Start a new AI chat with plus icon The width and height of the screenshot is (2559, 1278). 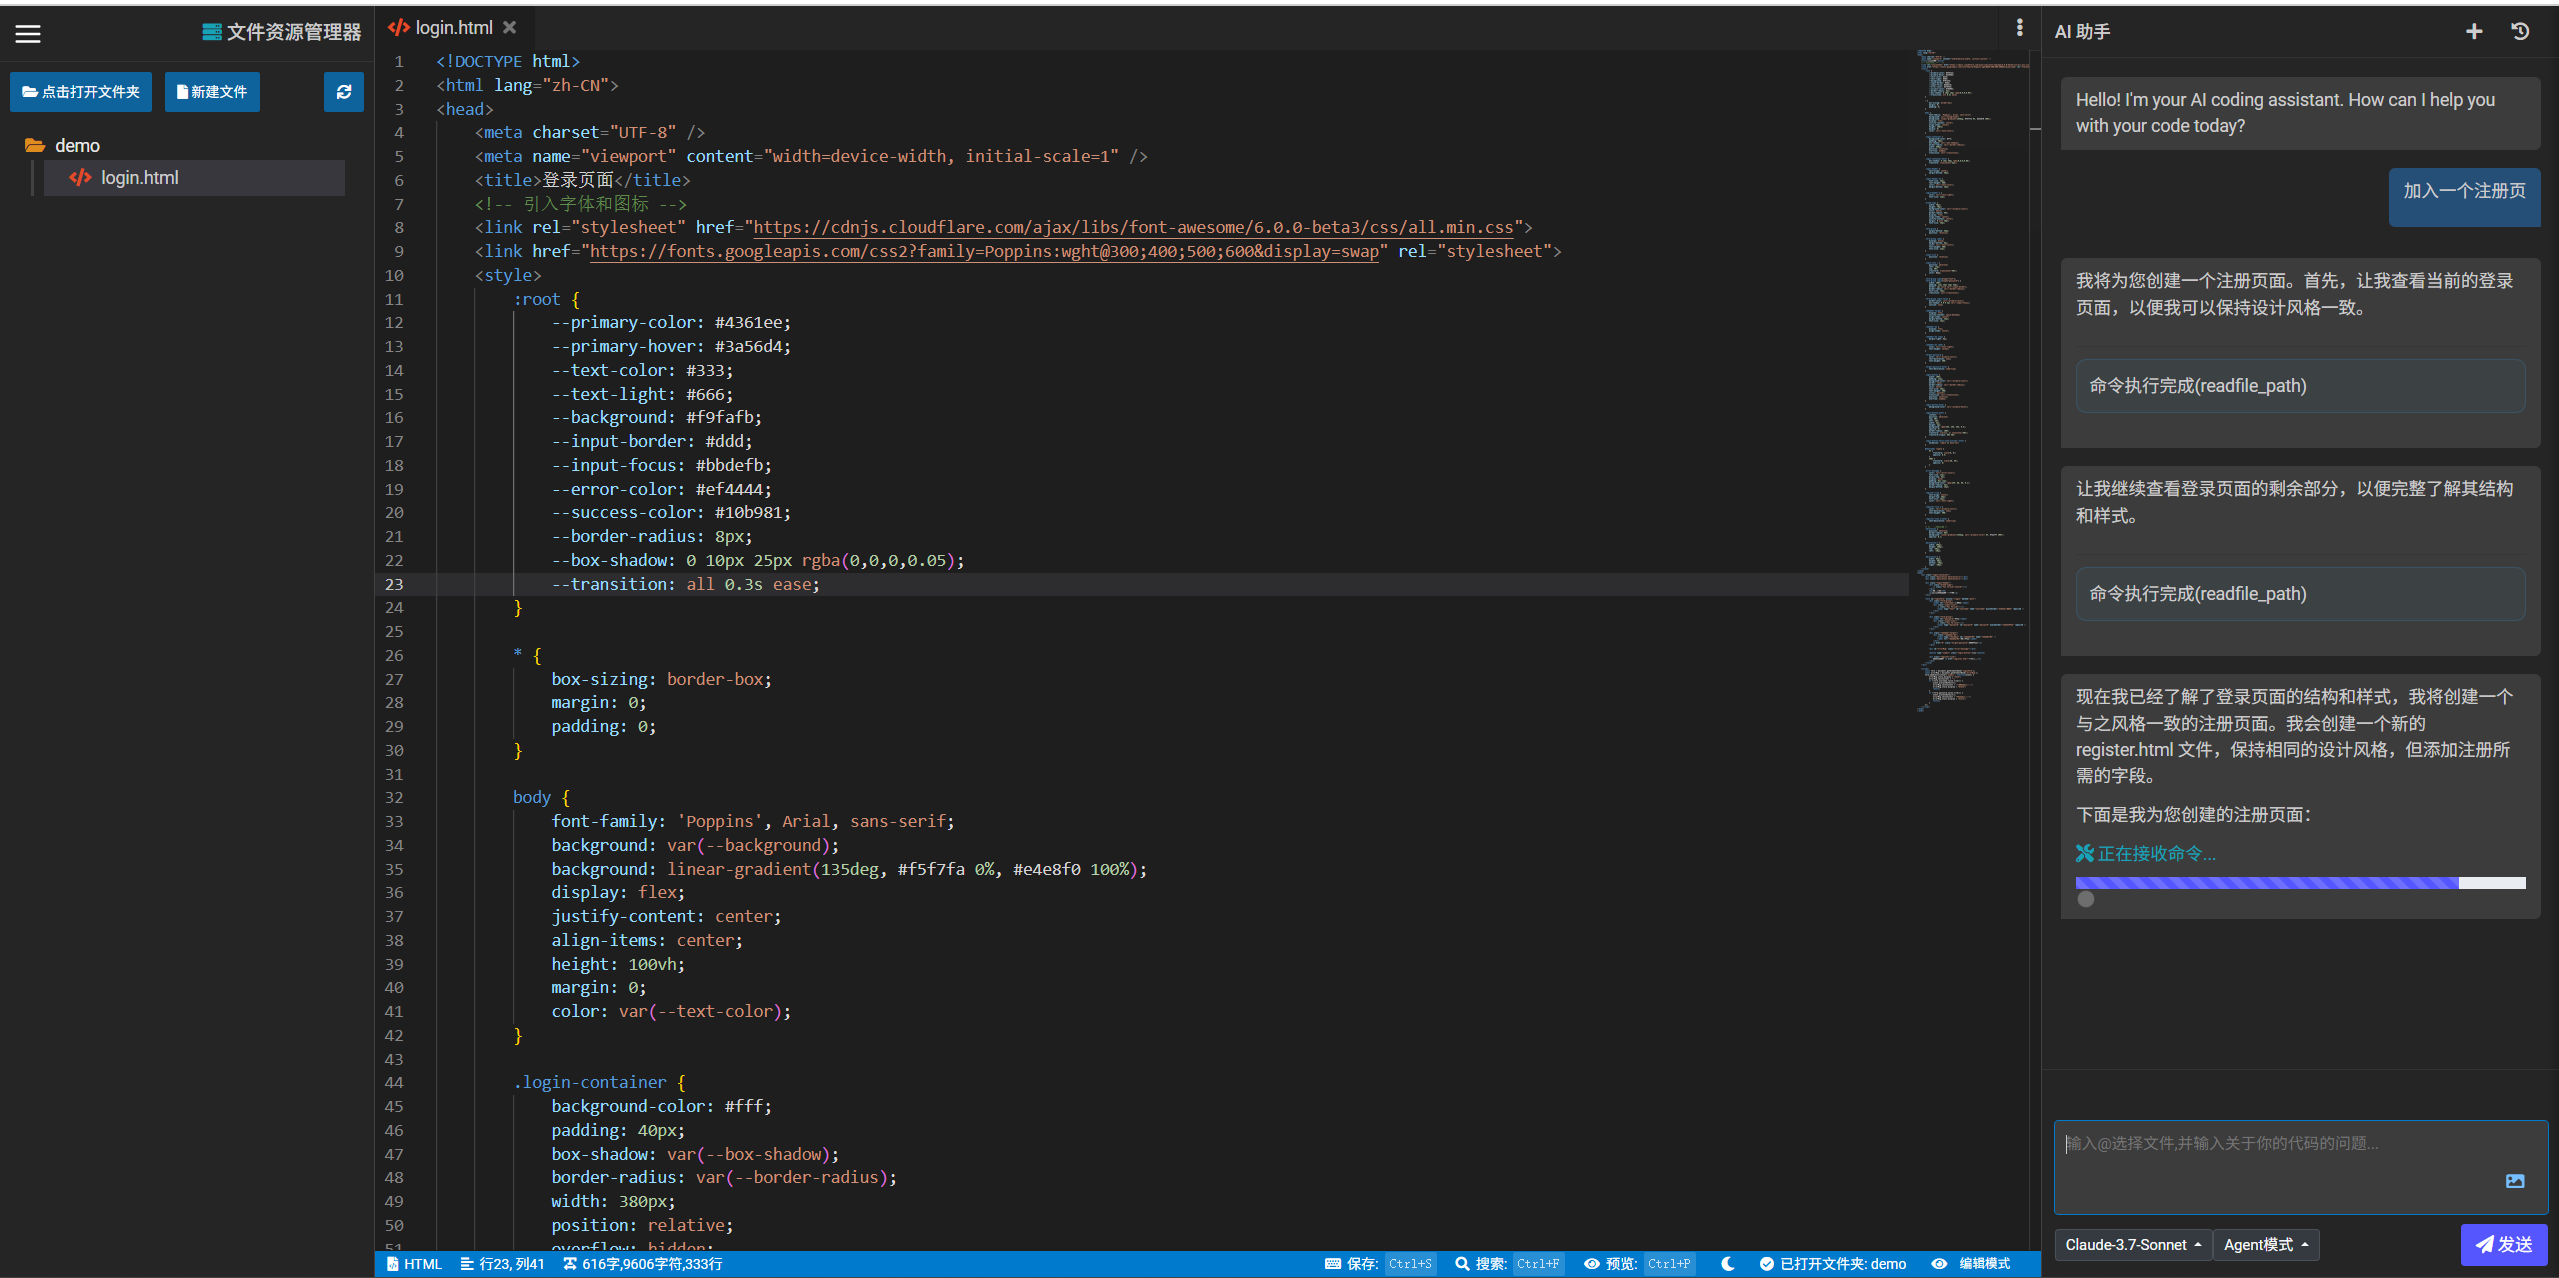tap(2474, 32)
